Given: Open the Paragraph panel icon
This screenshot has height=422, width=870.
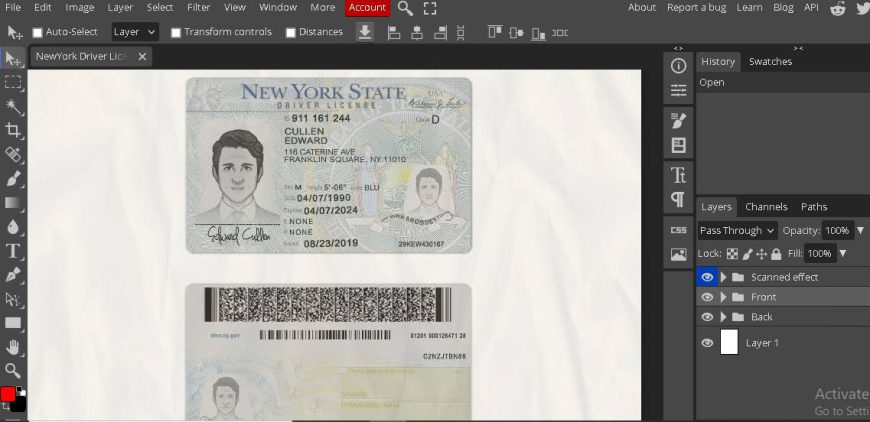Looking at the screenshot, I should [678, 200].
